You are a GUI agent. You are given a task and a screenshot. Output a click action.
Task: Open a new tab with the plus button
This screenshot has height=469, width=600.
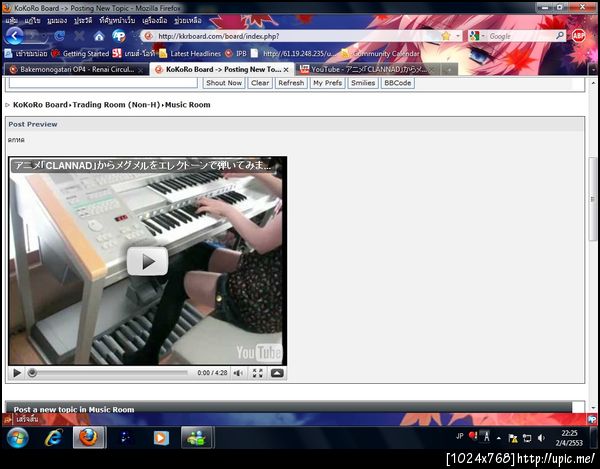pyautogui.click(x=449, y=70)
